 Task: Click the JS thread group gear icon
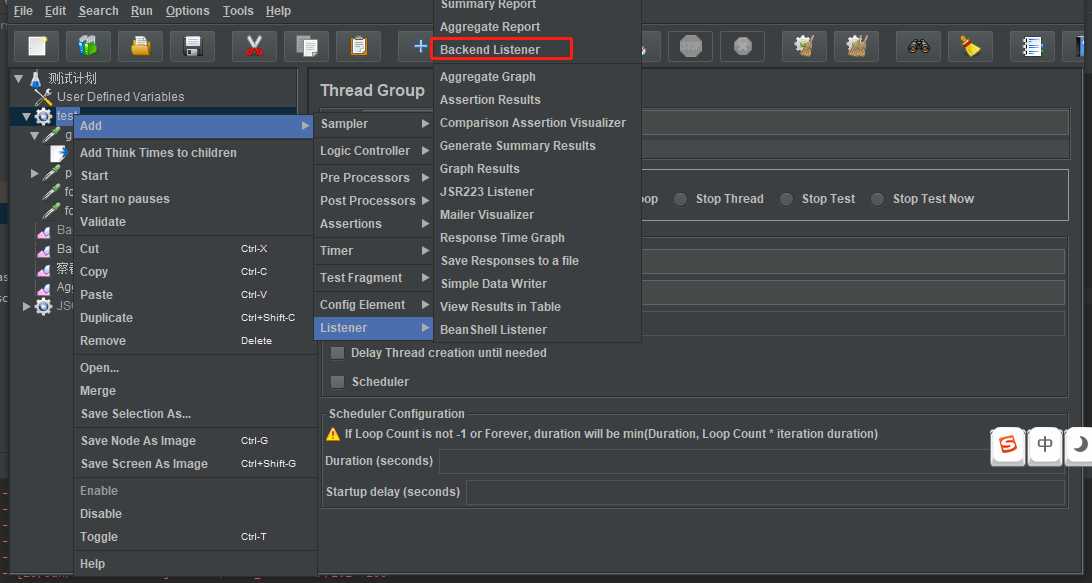43,306
